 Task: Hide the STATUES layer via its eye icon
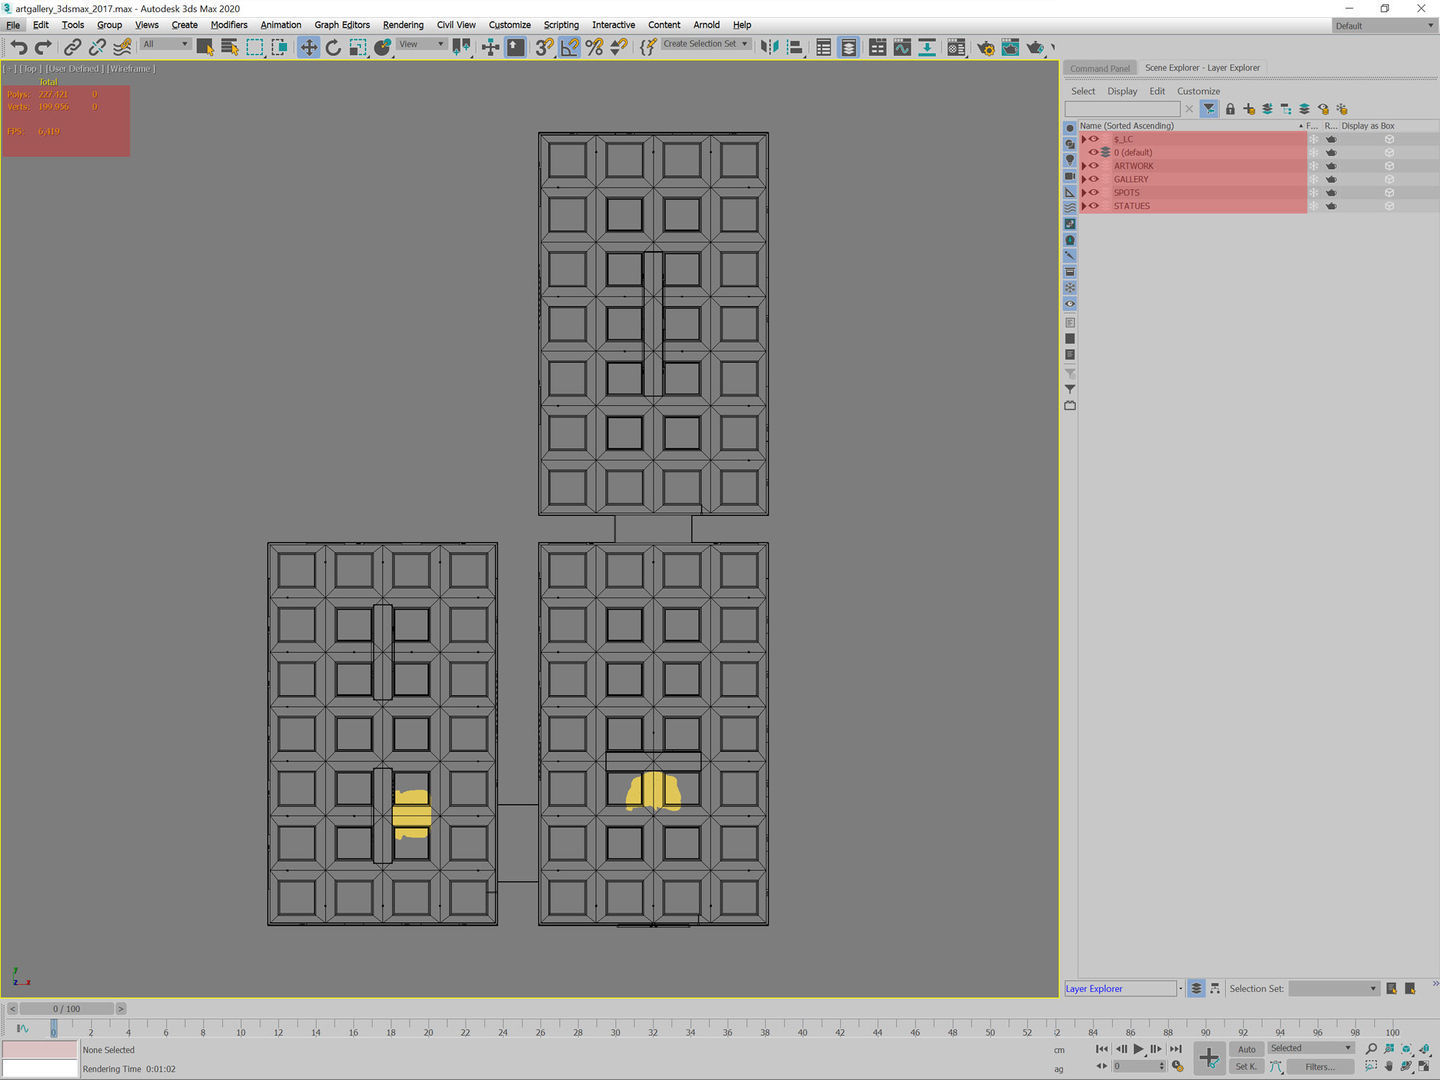coord(1094,206)
